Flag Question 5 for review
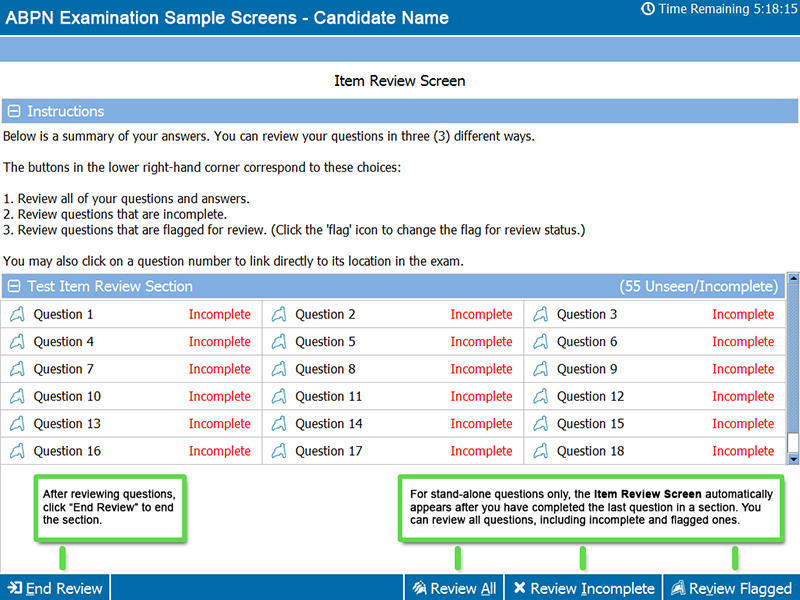Viewport: 800px width, 600px height. (x=279, y=342)
